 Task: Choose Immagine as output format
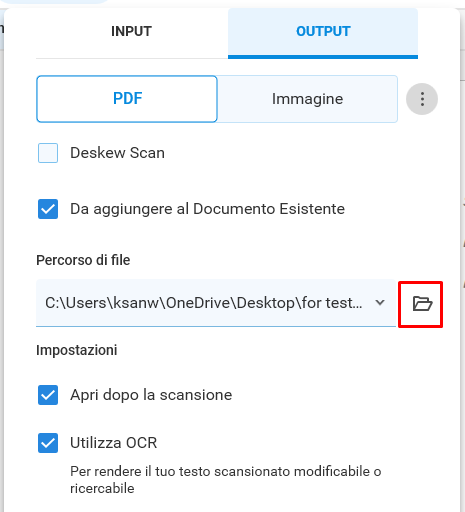(307, 99)
